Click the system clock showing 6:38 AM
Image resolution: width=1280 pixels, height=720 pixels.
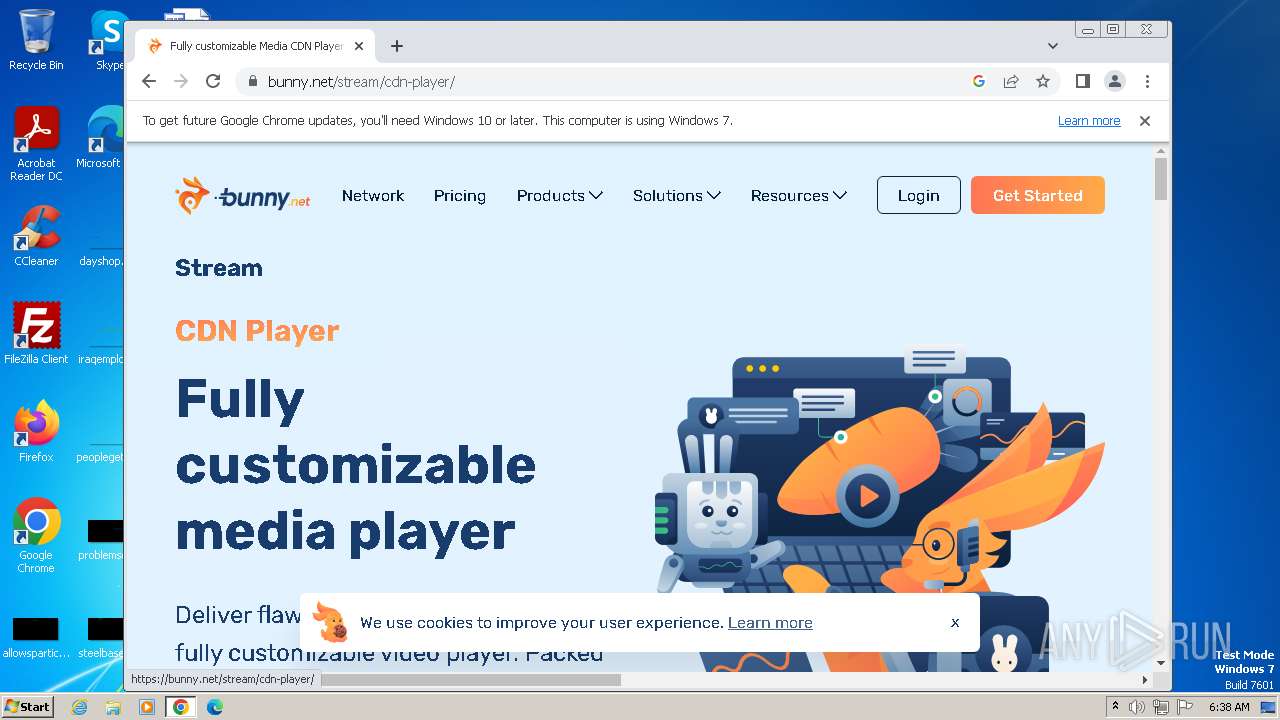coord(1229,707)
